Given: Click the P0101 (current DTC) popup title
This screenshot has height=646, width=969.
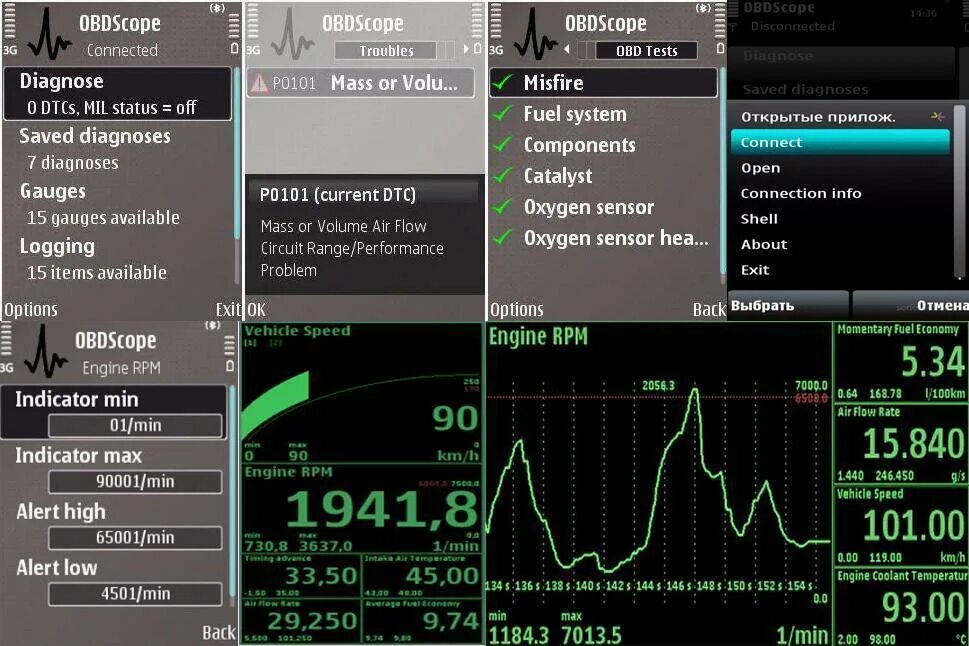Looking at the screenshot, I should click(337, 195).
